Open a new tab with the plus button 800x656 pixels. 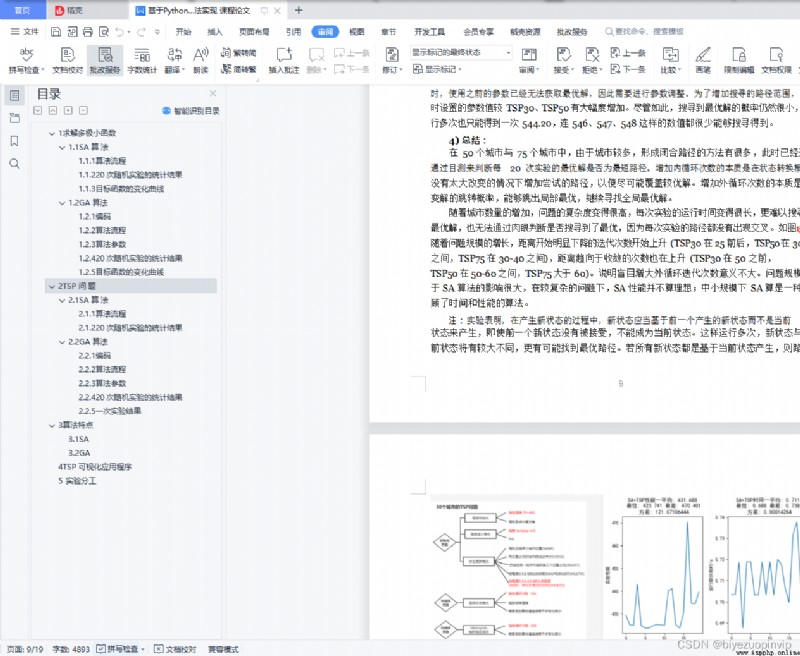(298, 10)
